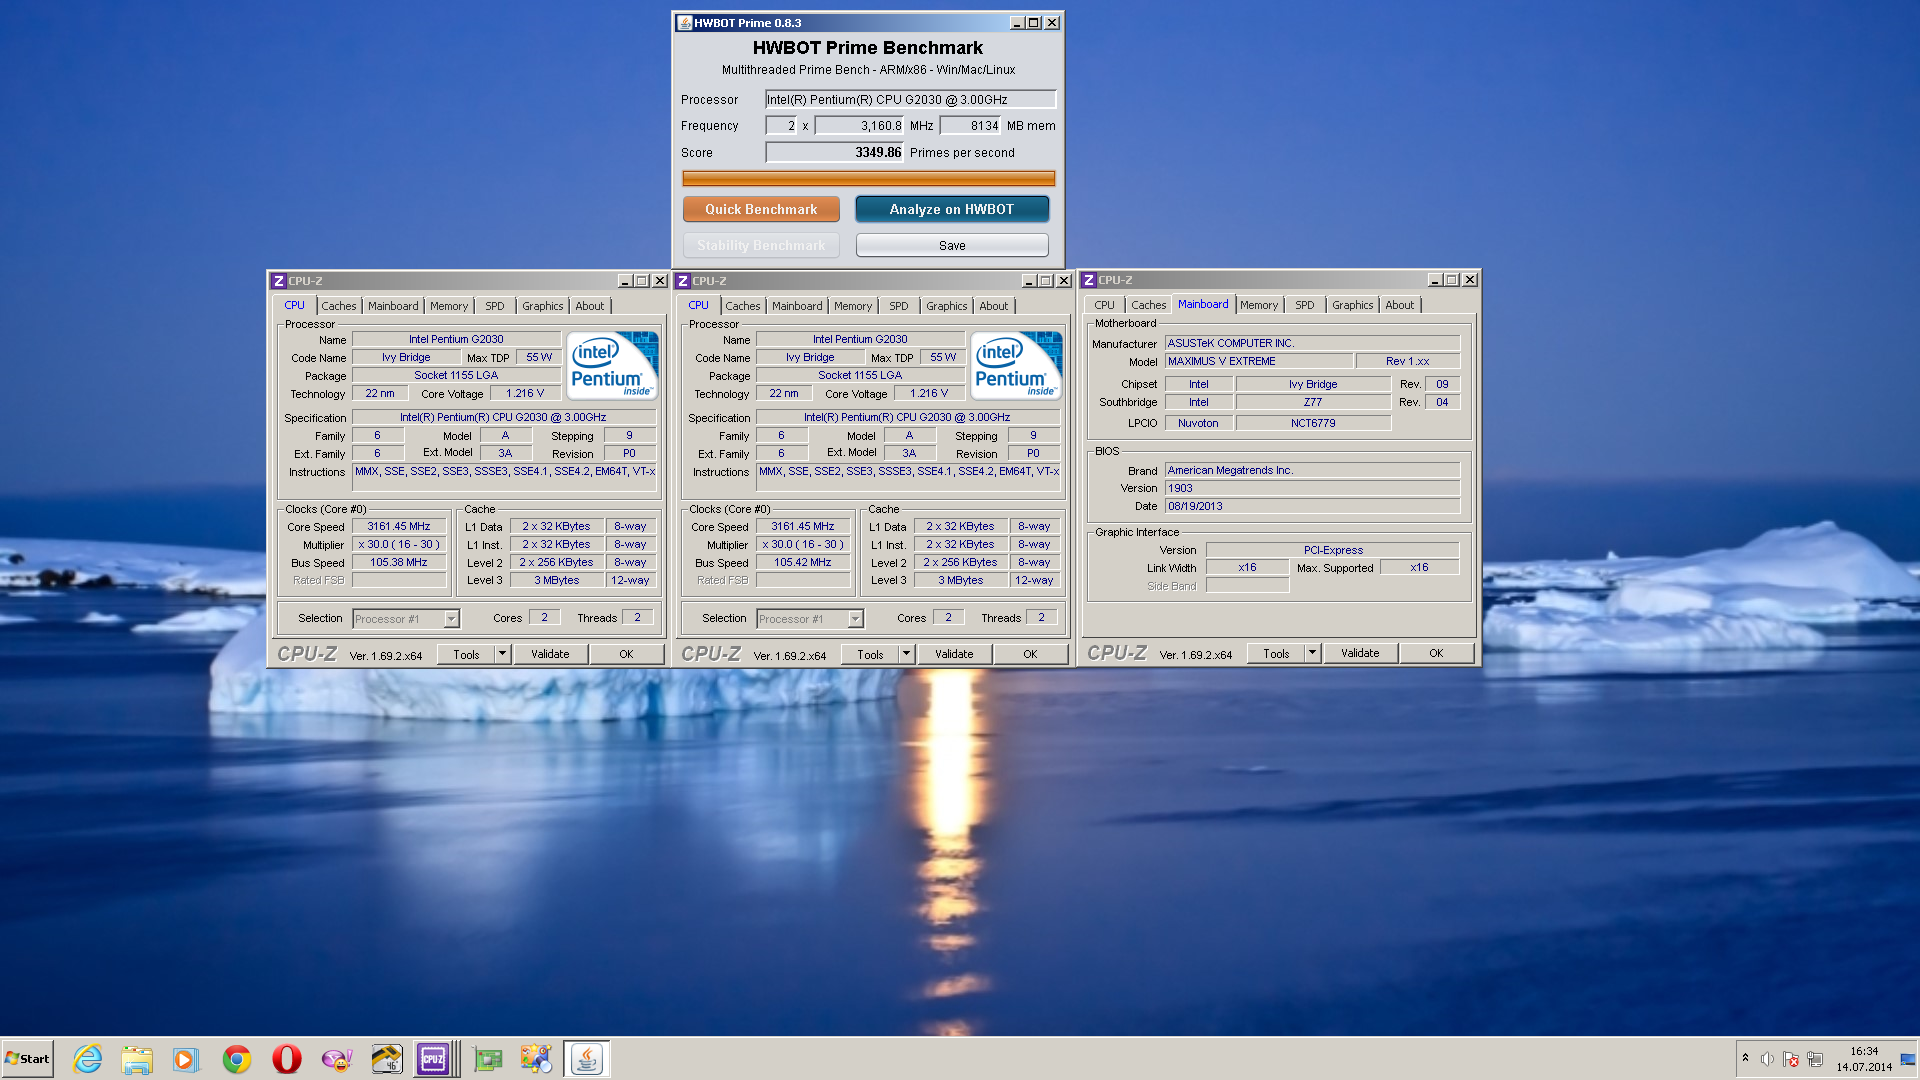1920x1080 pixels.
Task: Click the MAXIMUS V EXTREME model value
Action: click(x=1259, y=361)
